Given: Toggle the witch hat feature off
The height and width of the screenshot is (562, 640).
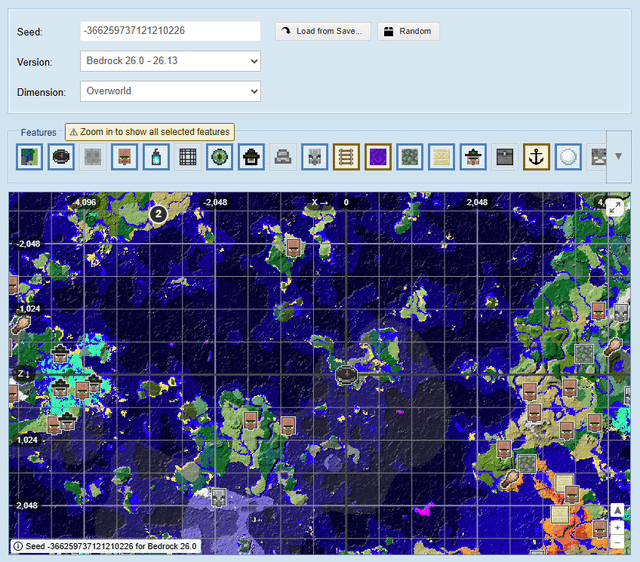Looking at the screenshot, I should [473, 157].
